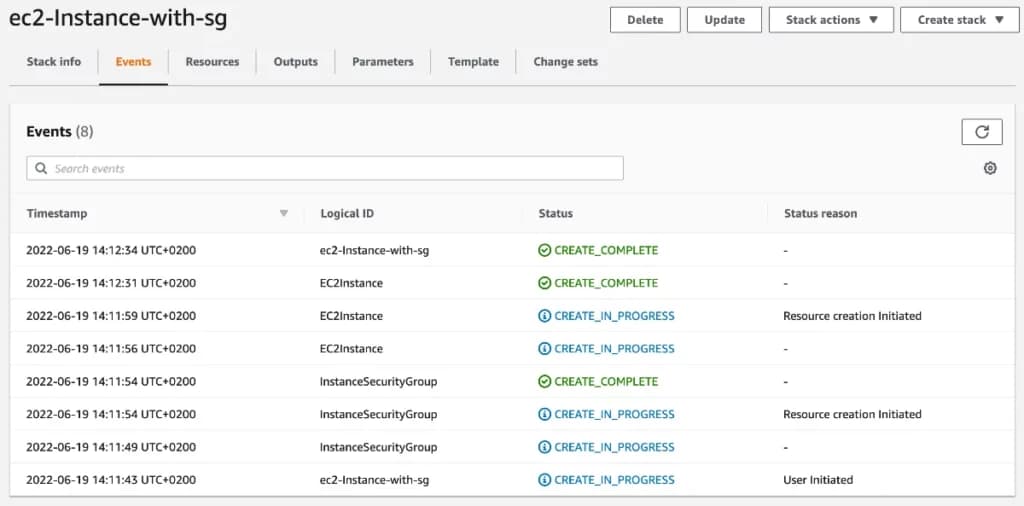Viewport: 1024px width, 506px height.
Task: Sort by Timestamp using the arrow
Action: tap(284, 213)
